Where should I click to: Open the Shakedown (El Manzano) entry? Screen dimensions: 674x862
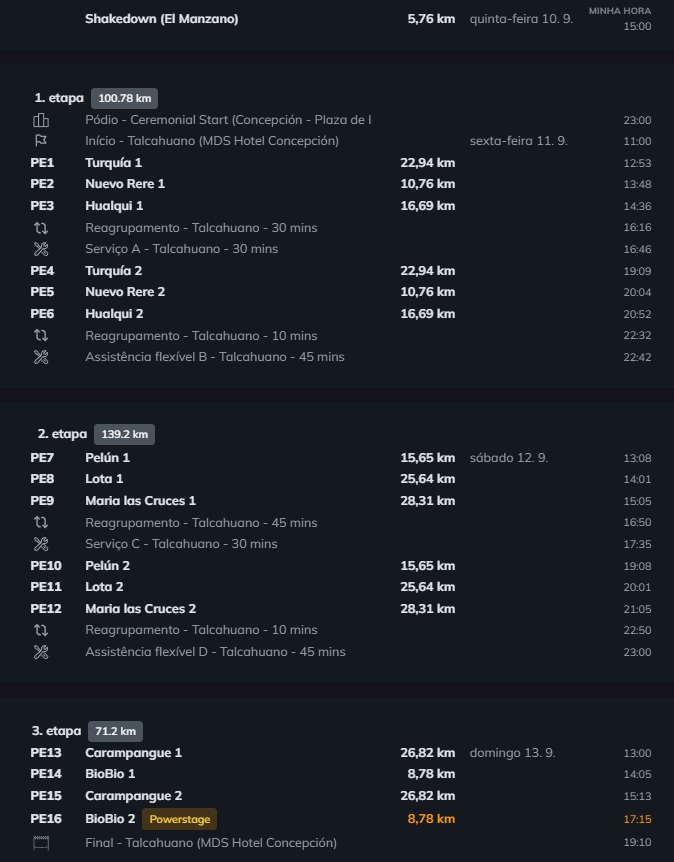click(x=341, y=19)
